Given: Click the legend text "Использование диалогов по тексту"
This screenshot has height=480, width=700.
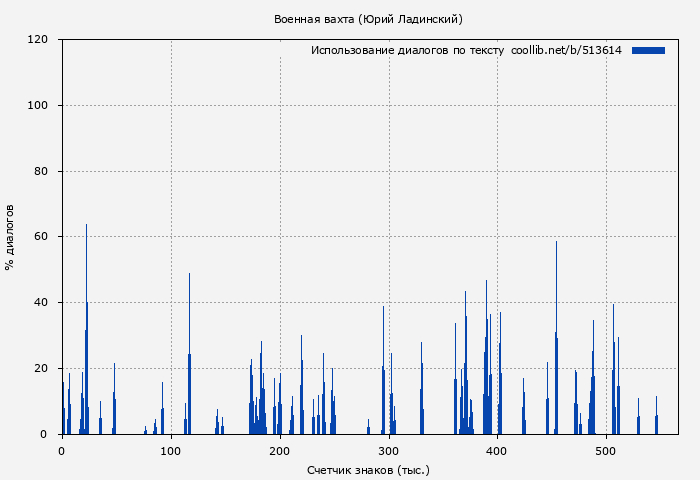Looking at the screenshot, I should pos(408,50).
